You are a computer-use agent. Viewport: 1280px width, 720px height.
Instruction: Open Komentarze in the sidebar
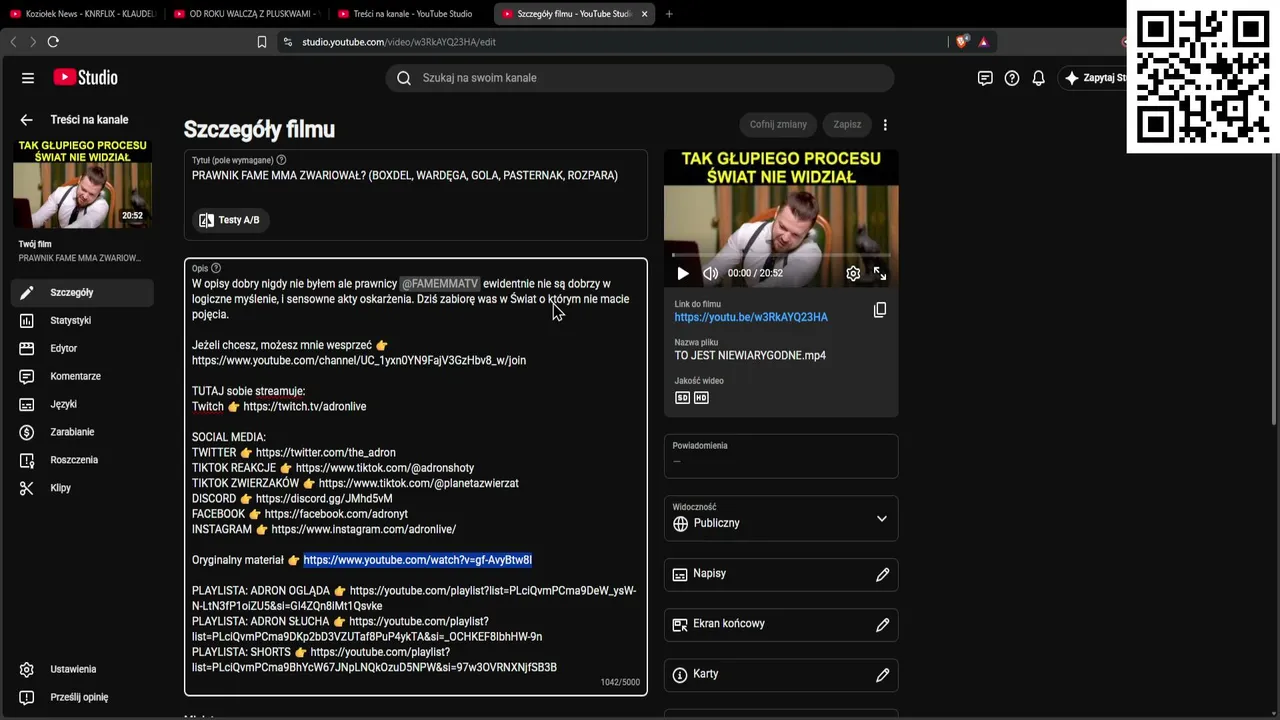point(82,377)
